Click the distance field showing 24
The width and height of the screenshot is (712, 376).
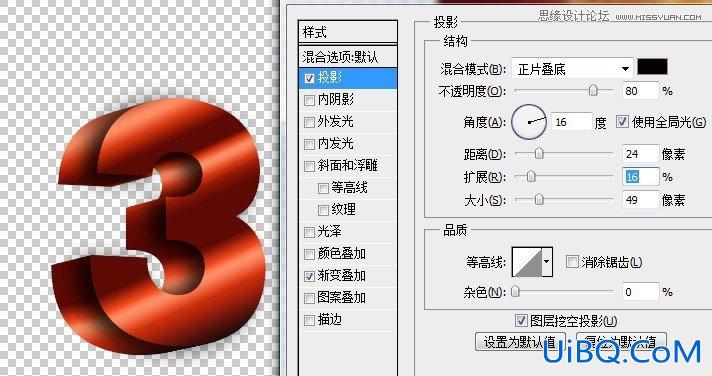(640, 154)
